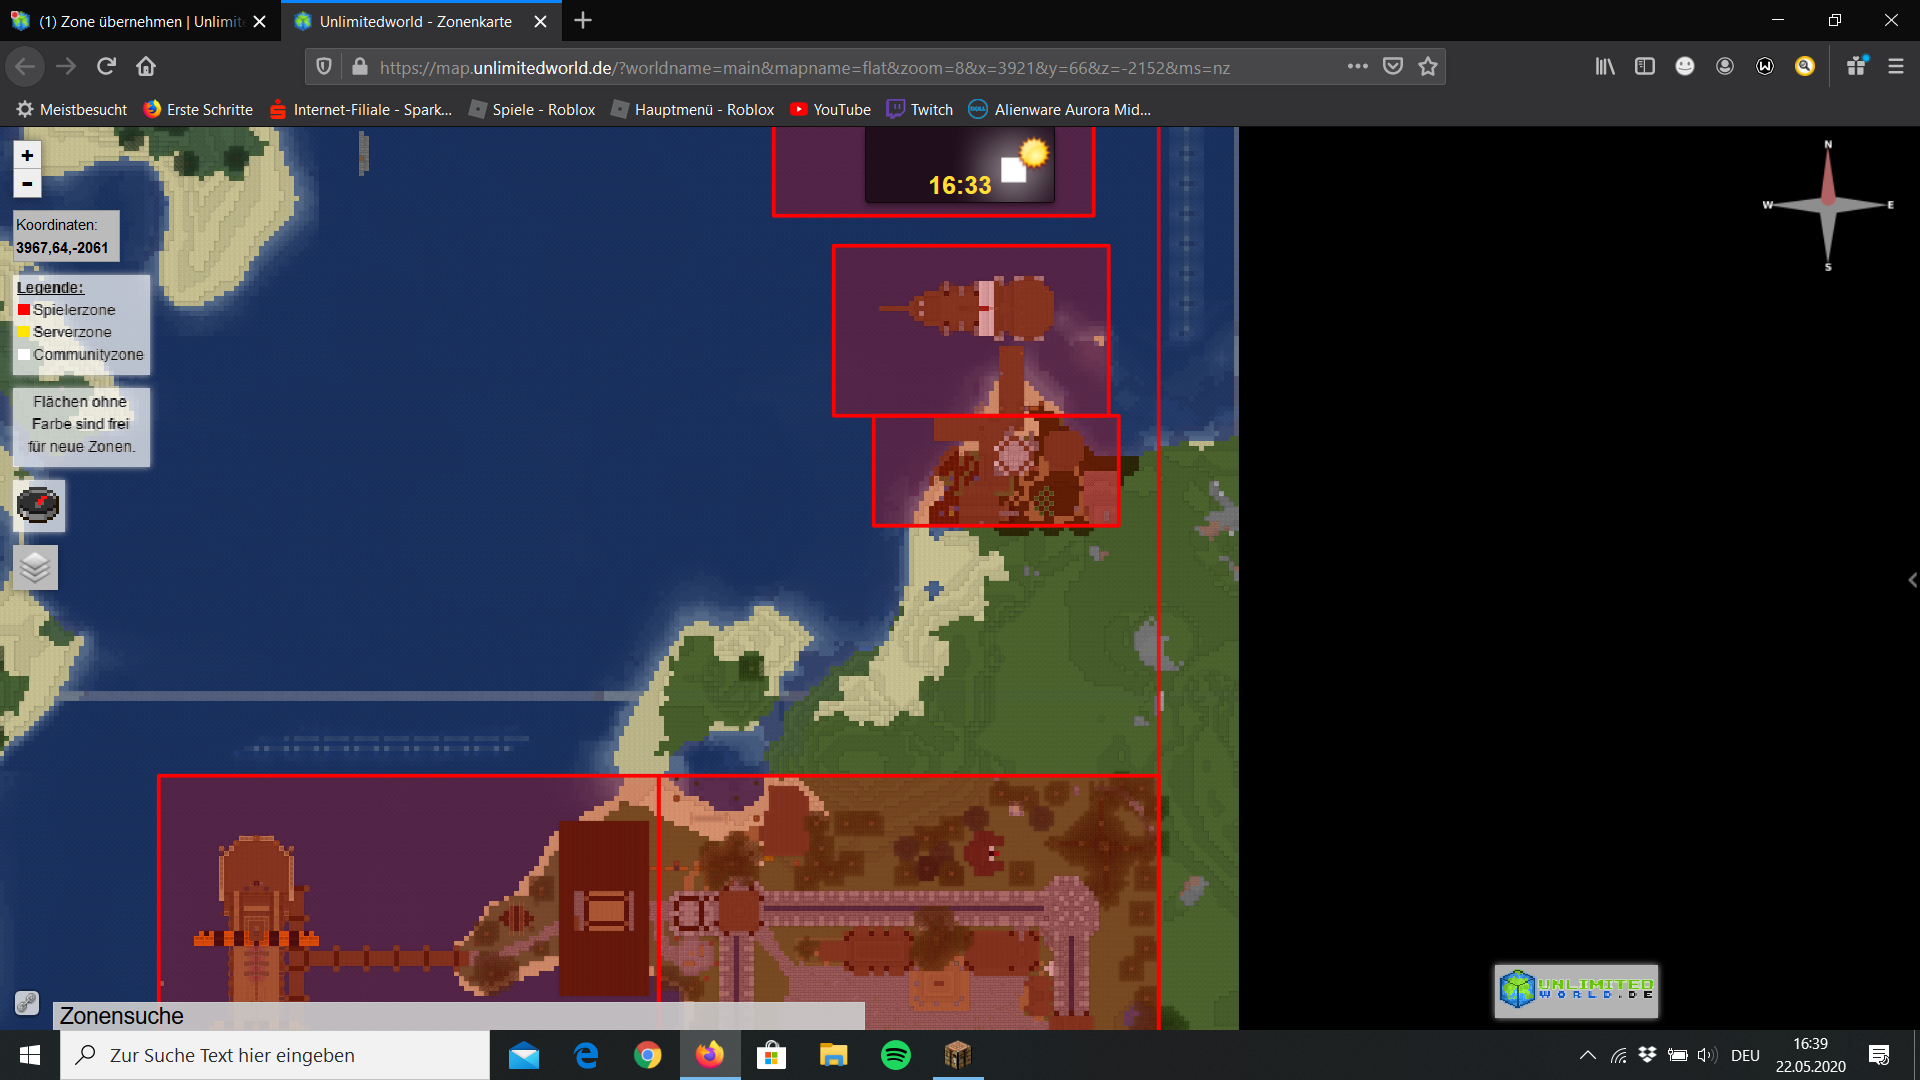Open the Firefox library
The height and width of the screenshot is (1080, 1920).
click(x=1605, y=66)
